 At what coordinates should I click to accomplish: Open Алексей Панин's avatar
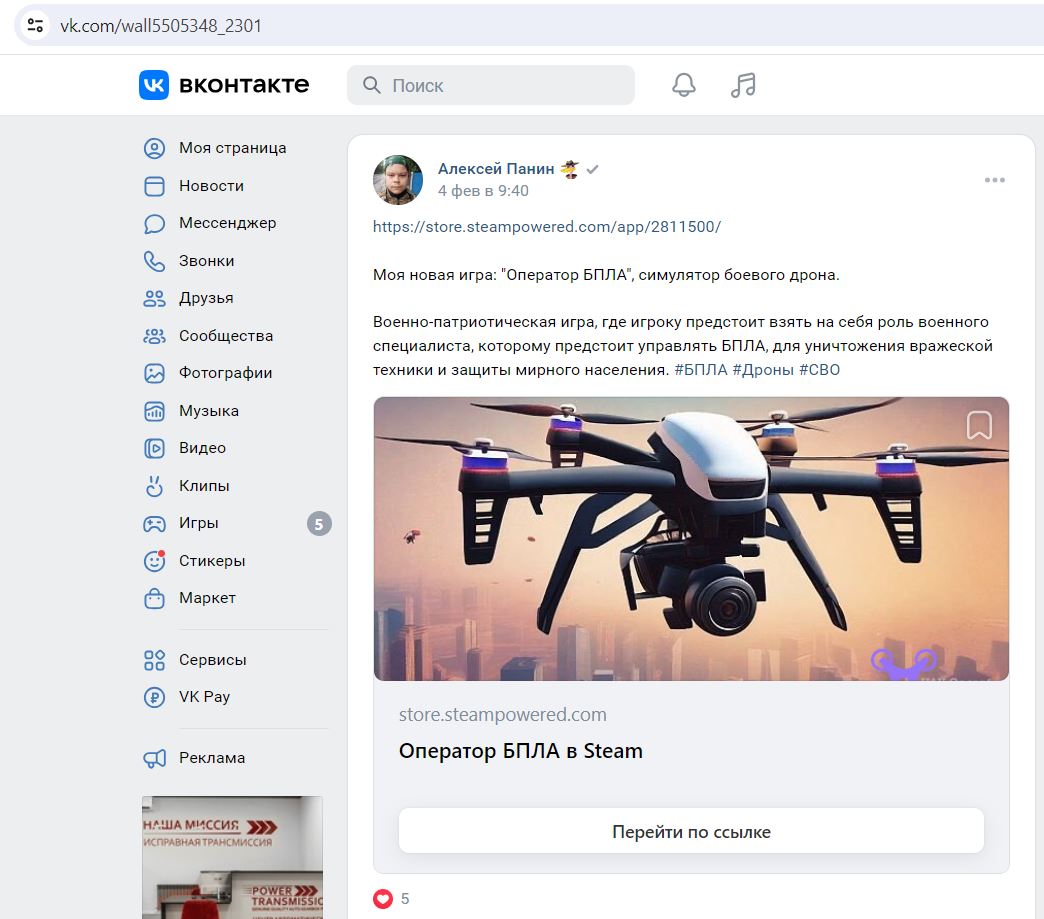[398, 180]
